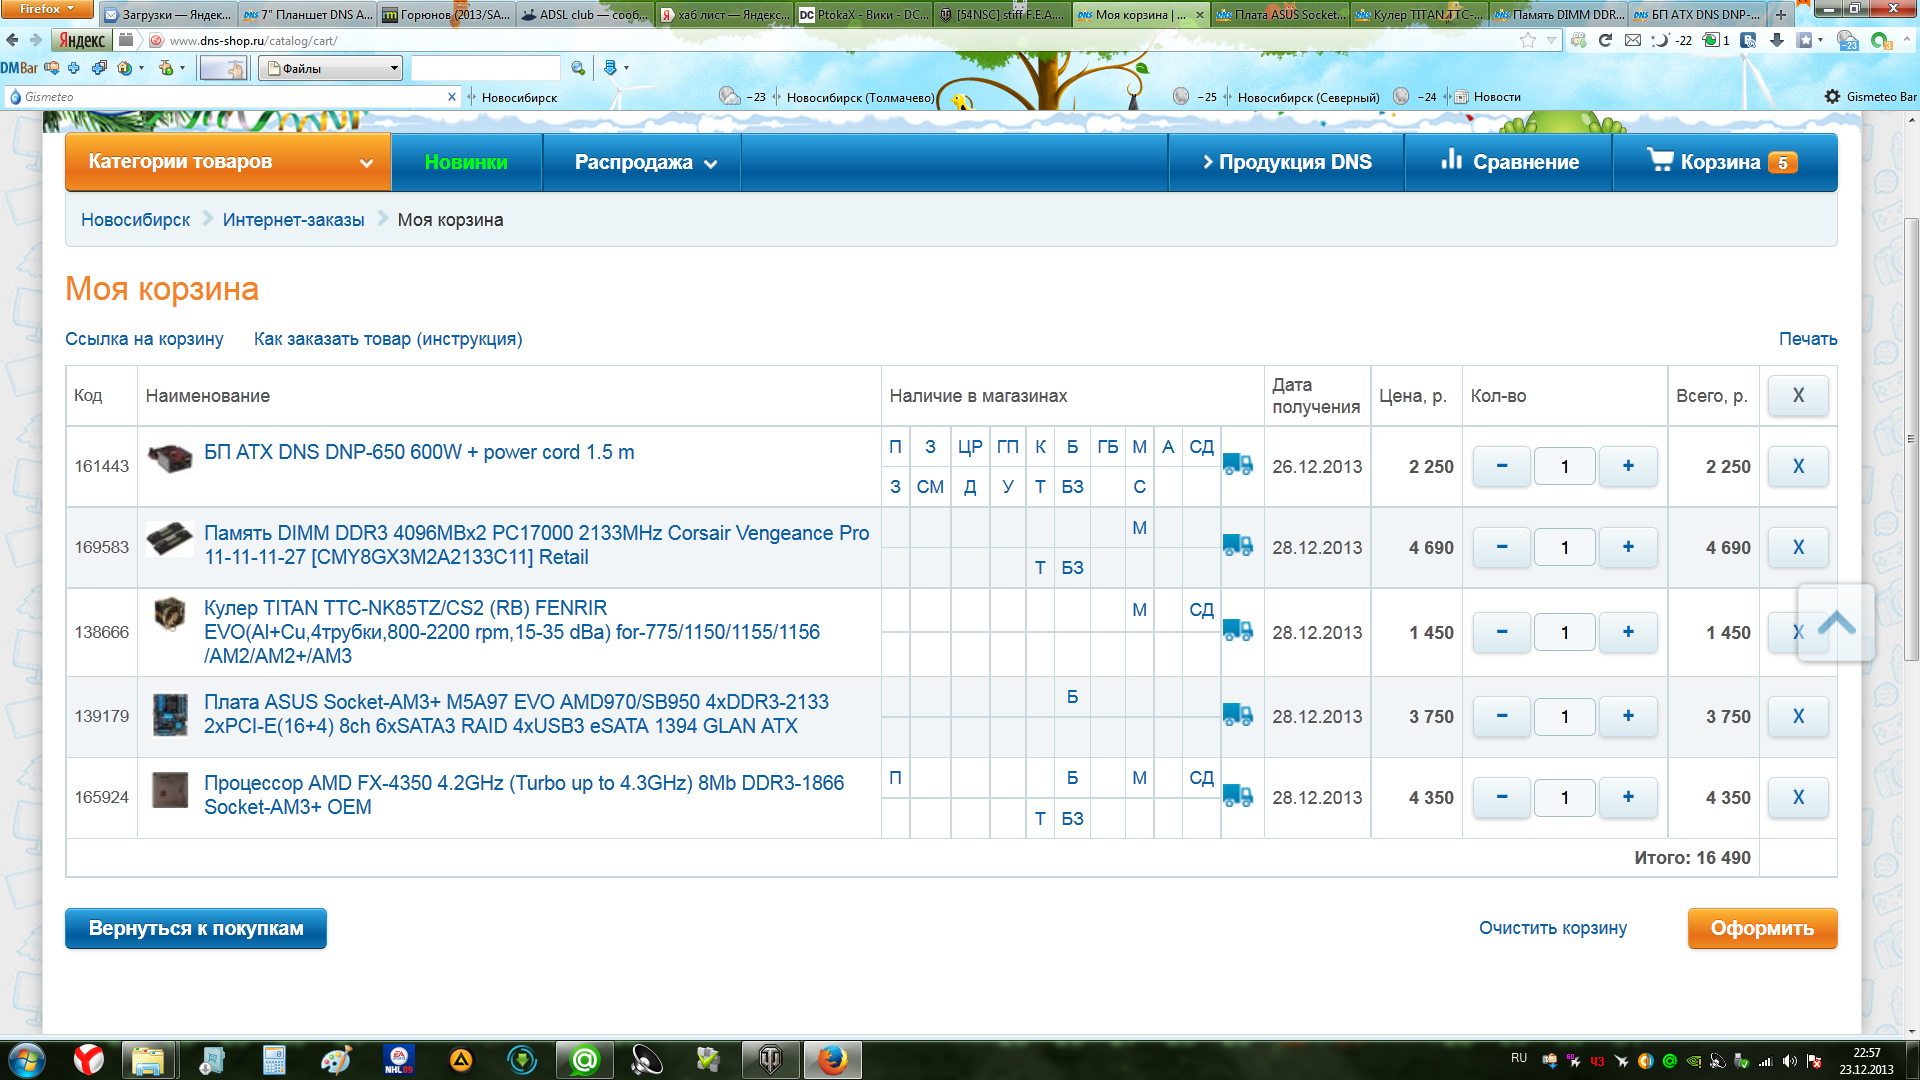The width and height of the screenshot is (1920, 1080).
Task: Click delivery truck icon for TITAN cooler row
Action: coord(1238,630)
